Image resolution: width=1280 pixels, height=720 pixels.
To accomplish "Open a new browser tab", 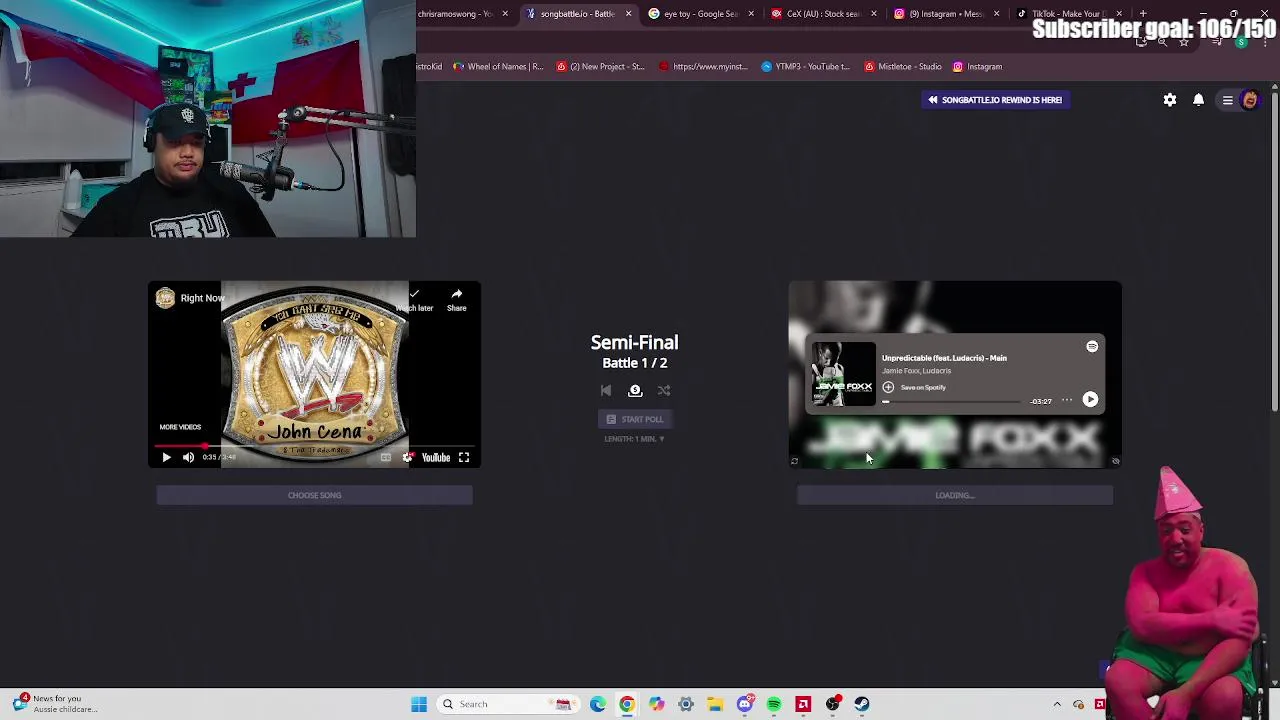I will pyautogui.click(x=1143, y=14).
